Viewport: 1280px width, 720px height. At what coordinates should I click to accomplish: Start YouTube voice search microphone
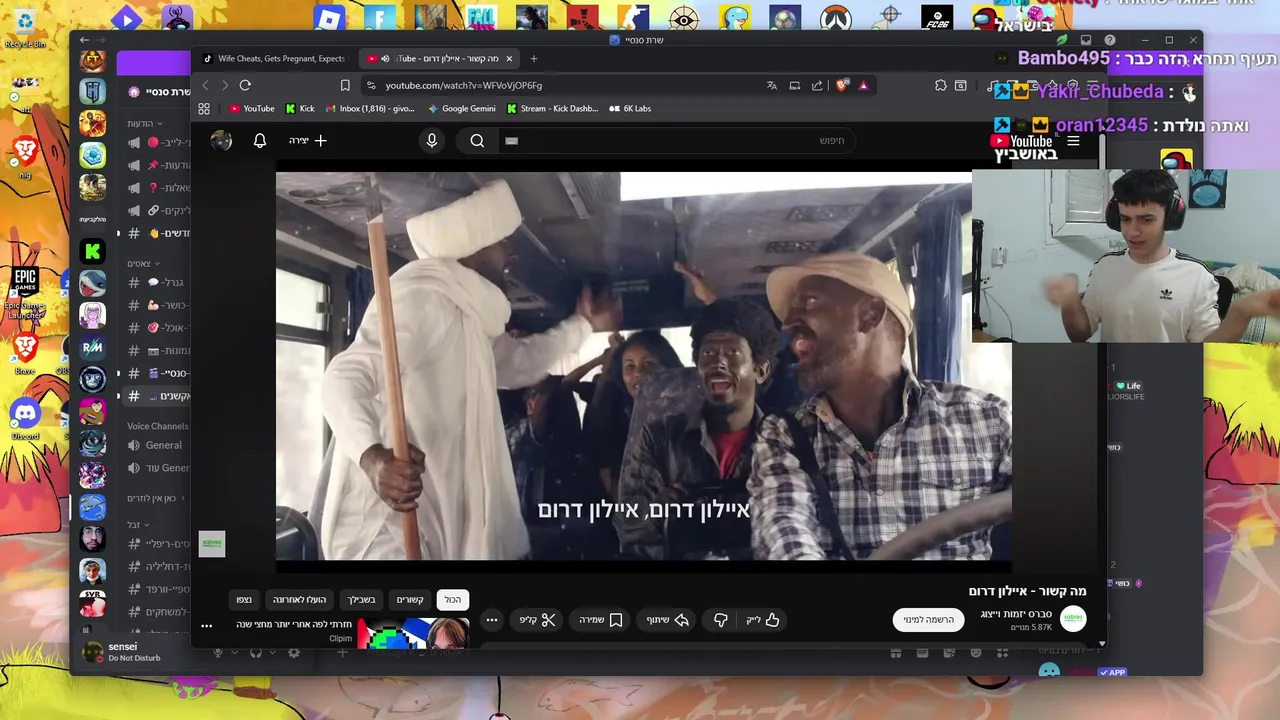[x=432, y=141]
